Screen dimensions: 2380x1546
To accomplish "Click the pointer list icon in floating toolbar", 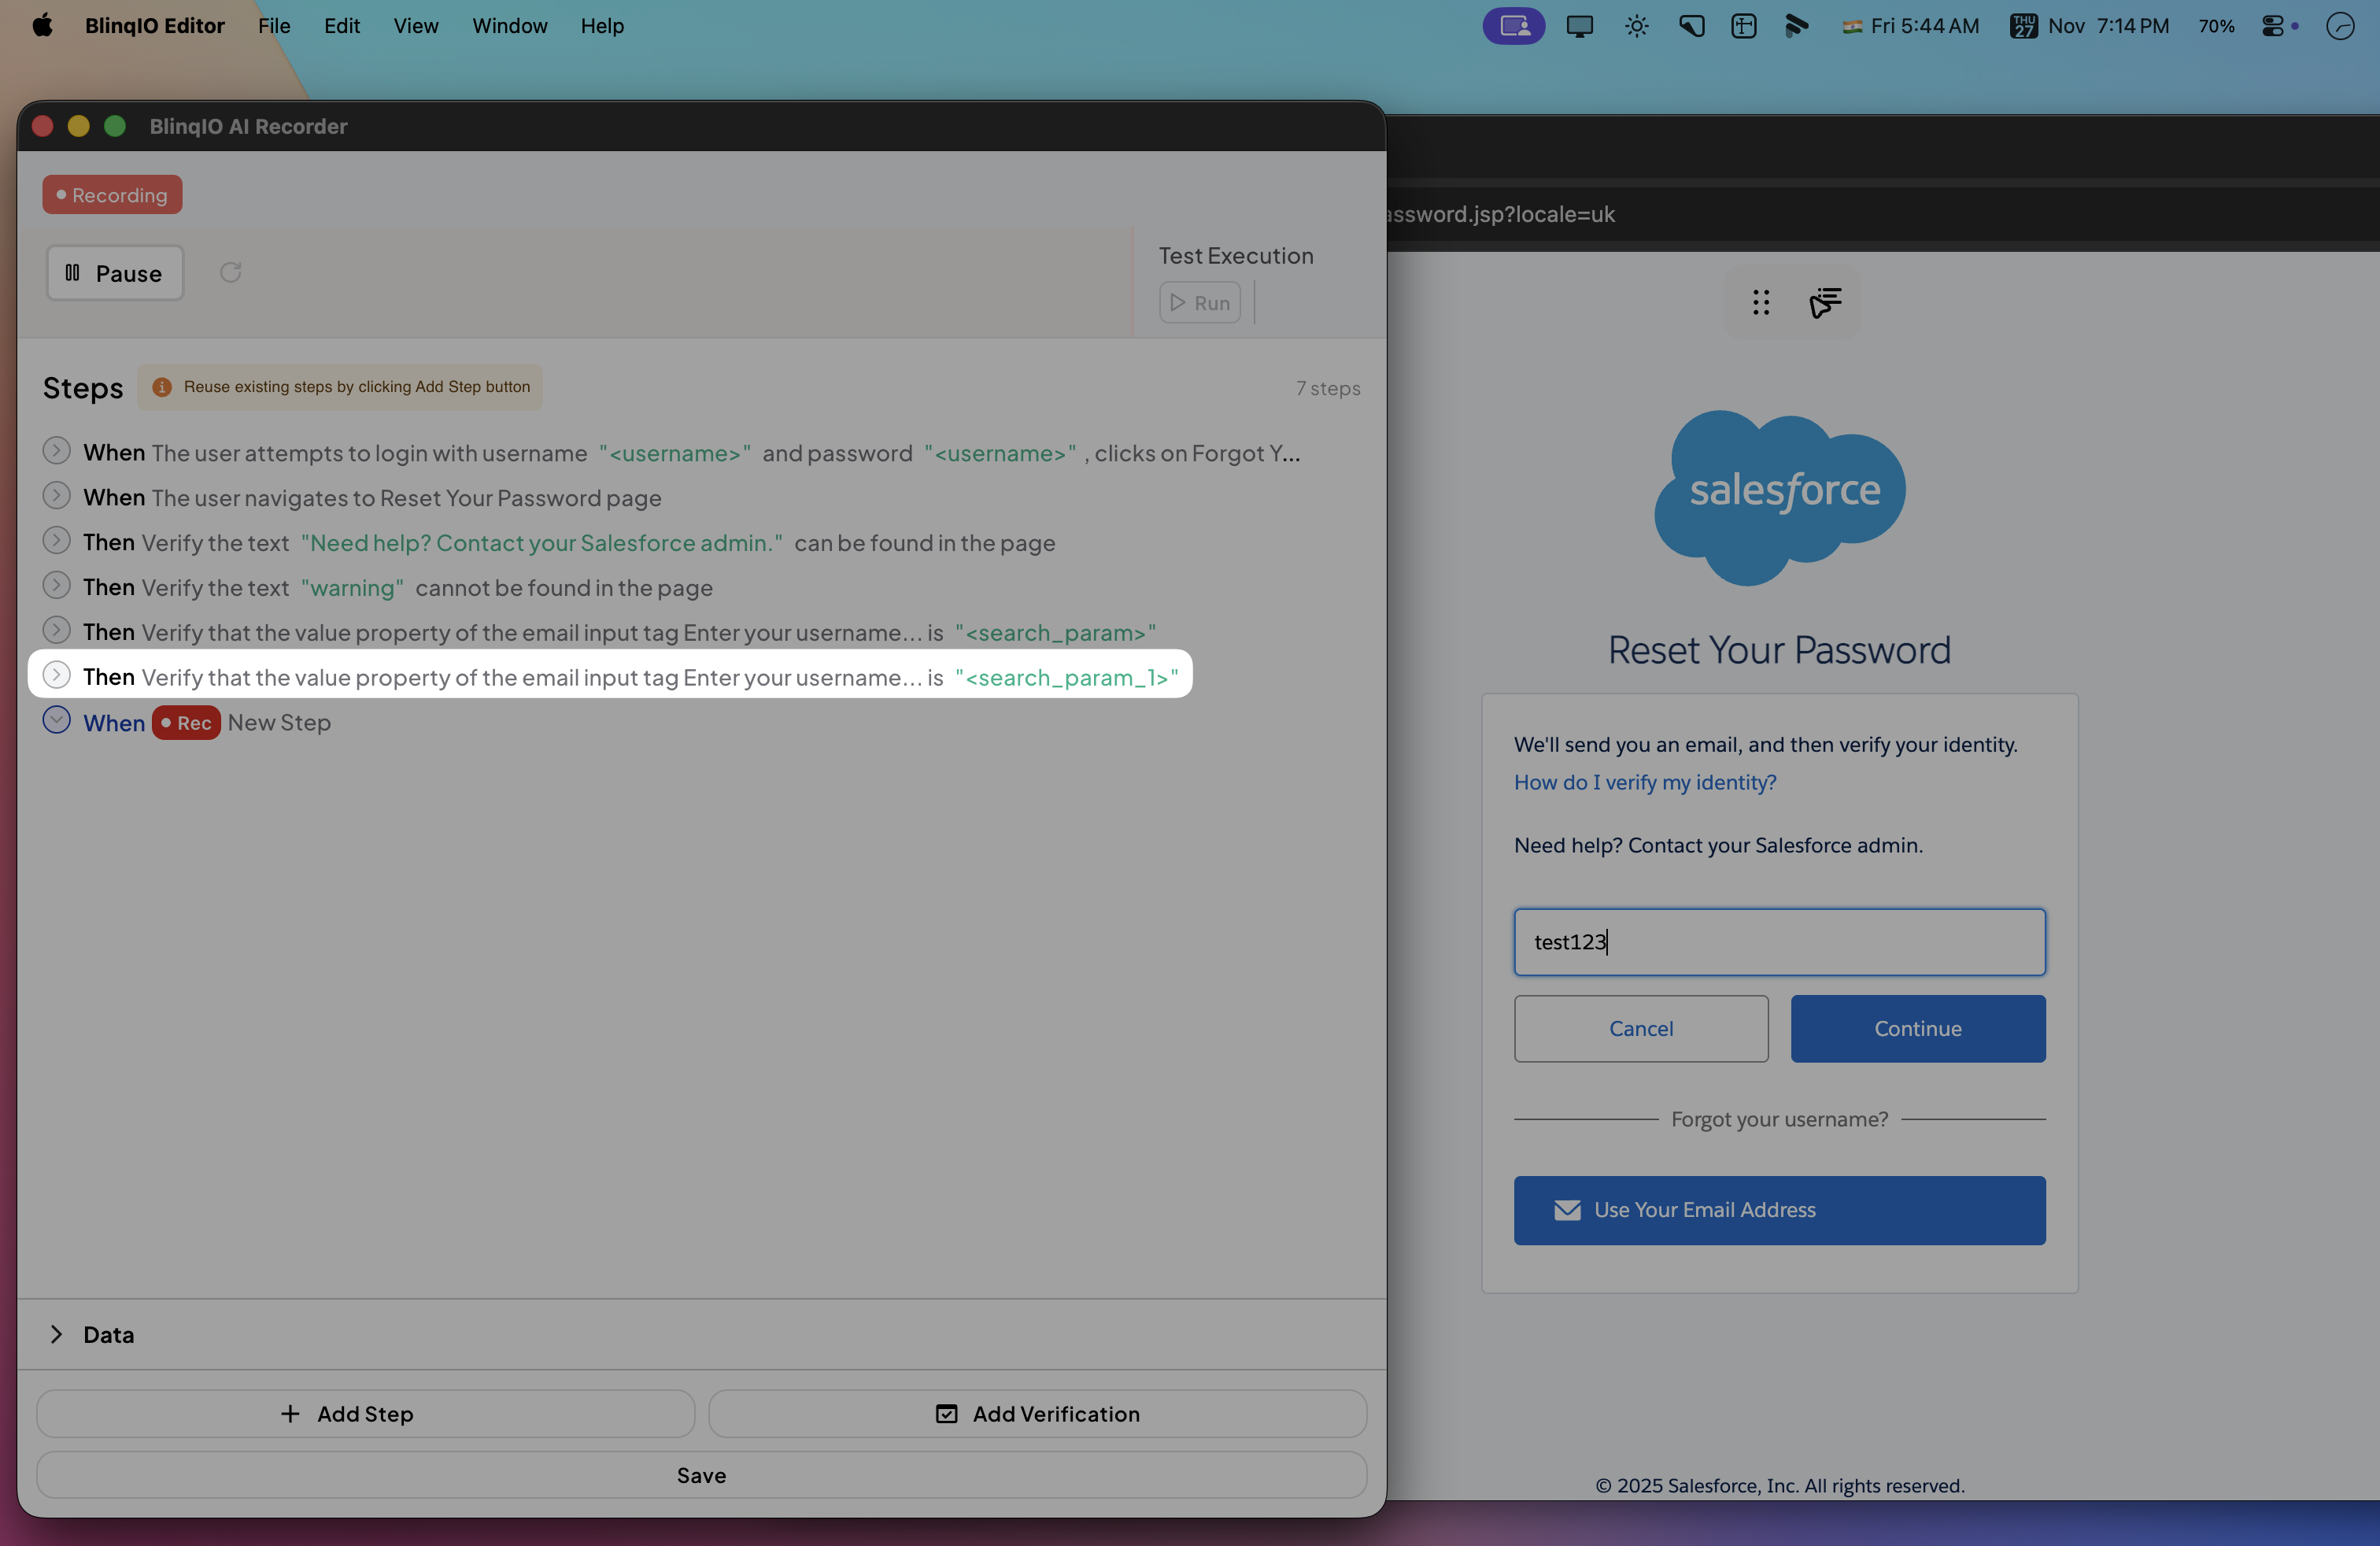I will (1825, 302).
